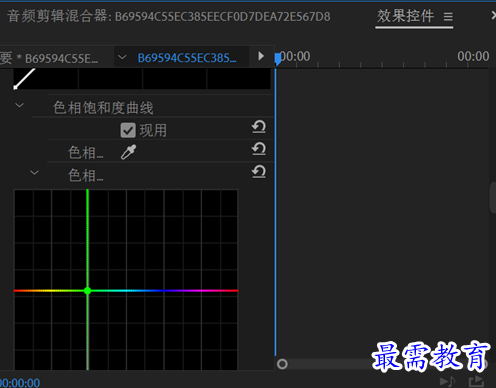Open the clip selector dropdown chevron
The image size is (496, 388).
pyautogui.click(x=122, y=57)
